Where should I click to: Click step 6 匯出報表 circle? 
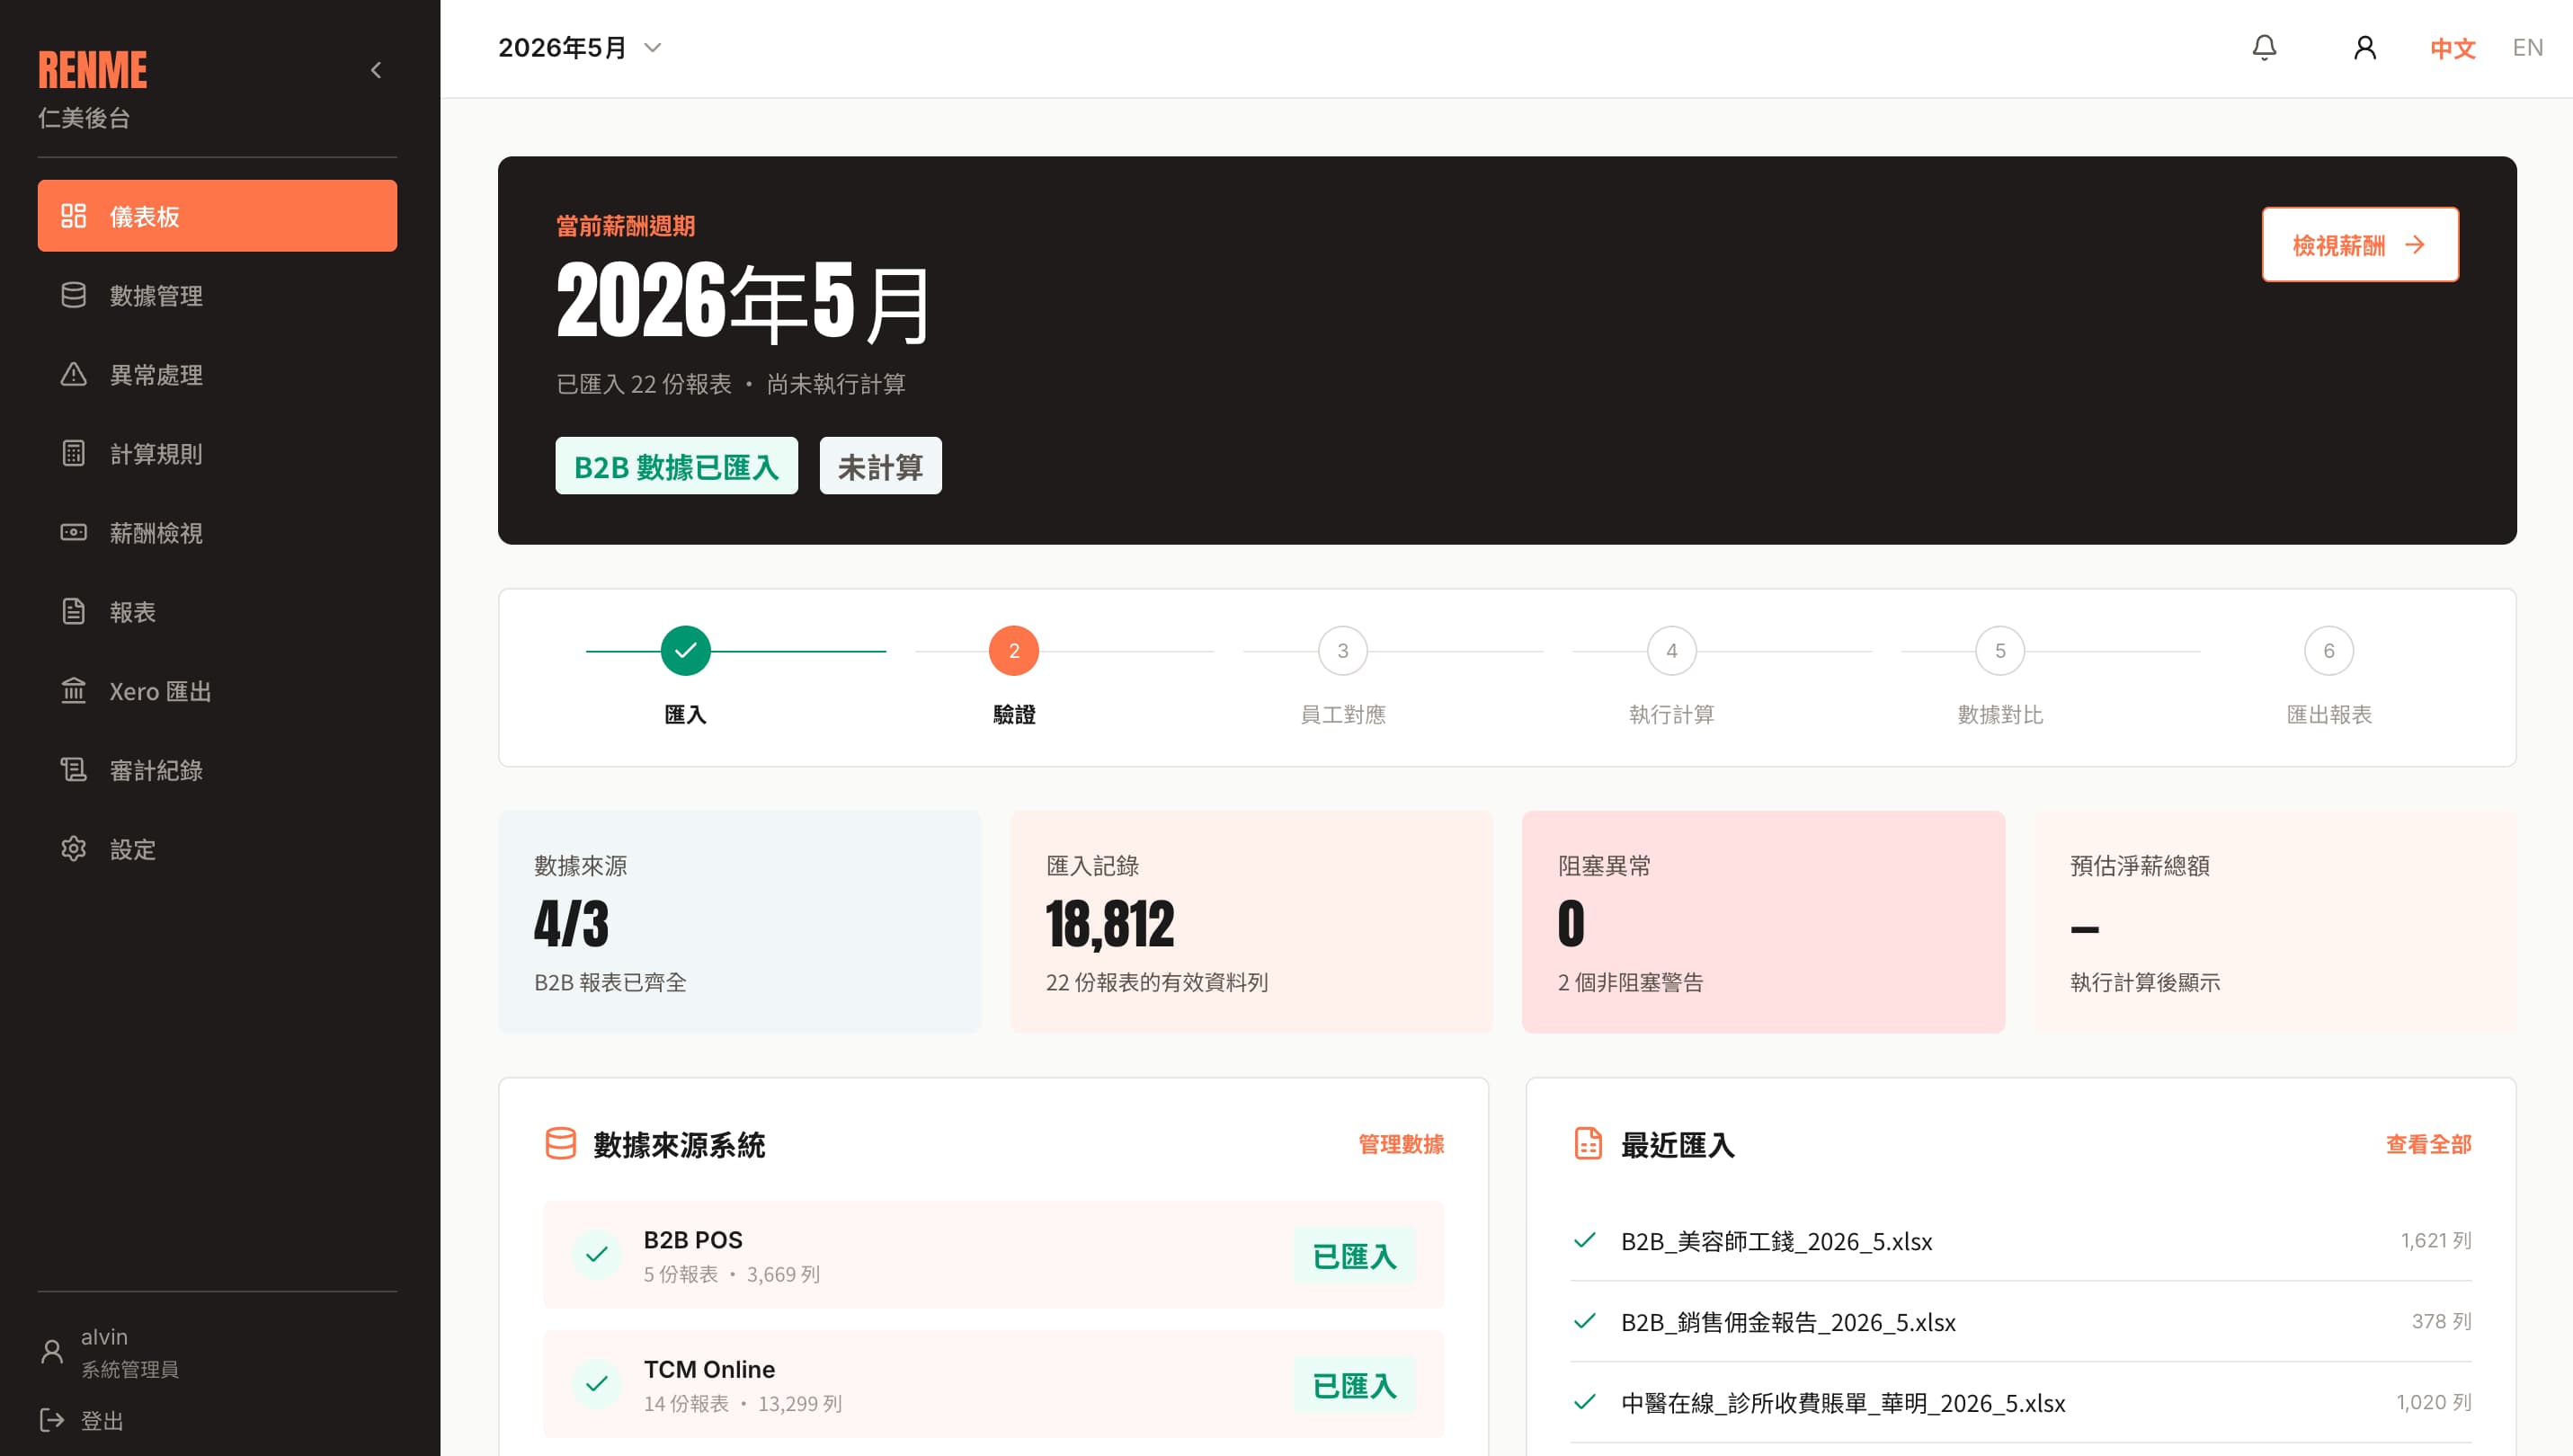click(x=2328, y=650)
